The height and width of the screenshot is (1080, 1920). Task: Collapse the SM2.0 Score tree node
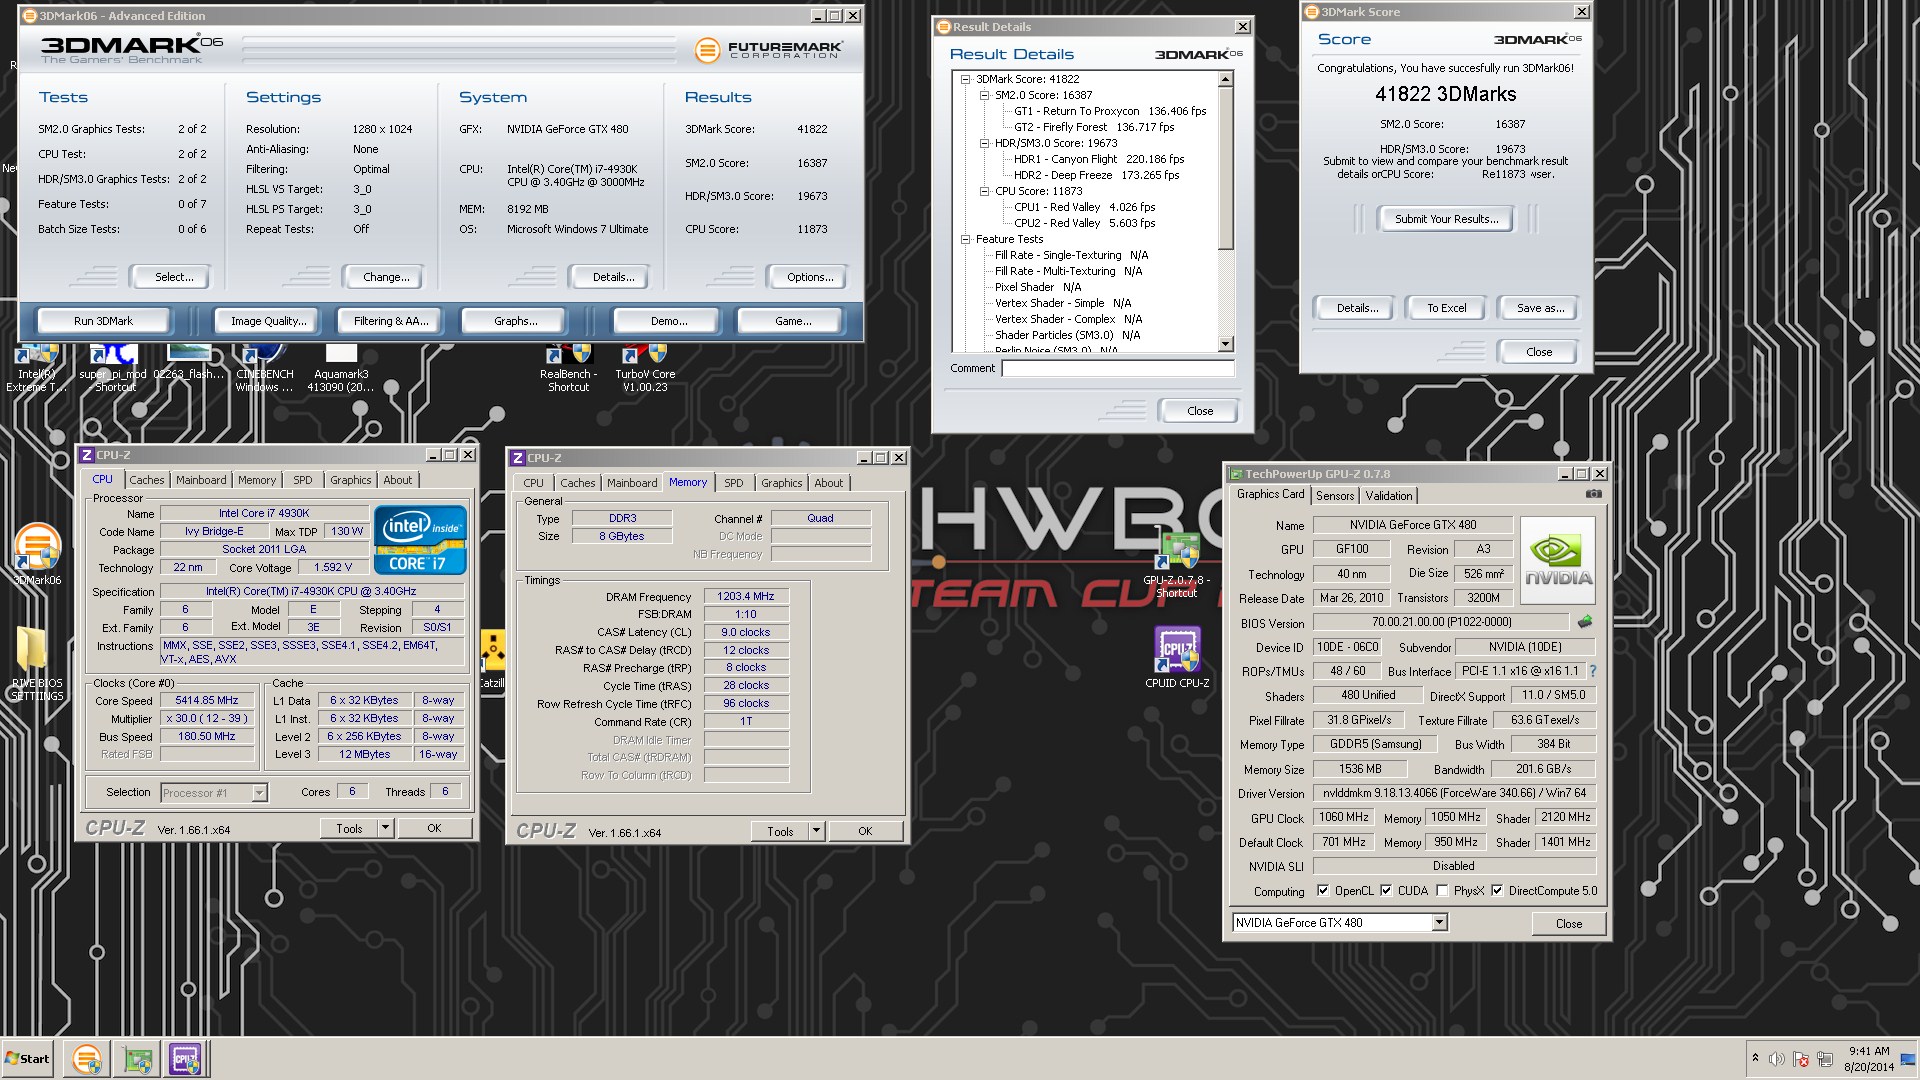[984, 95]
